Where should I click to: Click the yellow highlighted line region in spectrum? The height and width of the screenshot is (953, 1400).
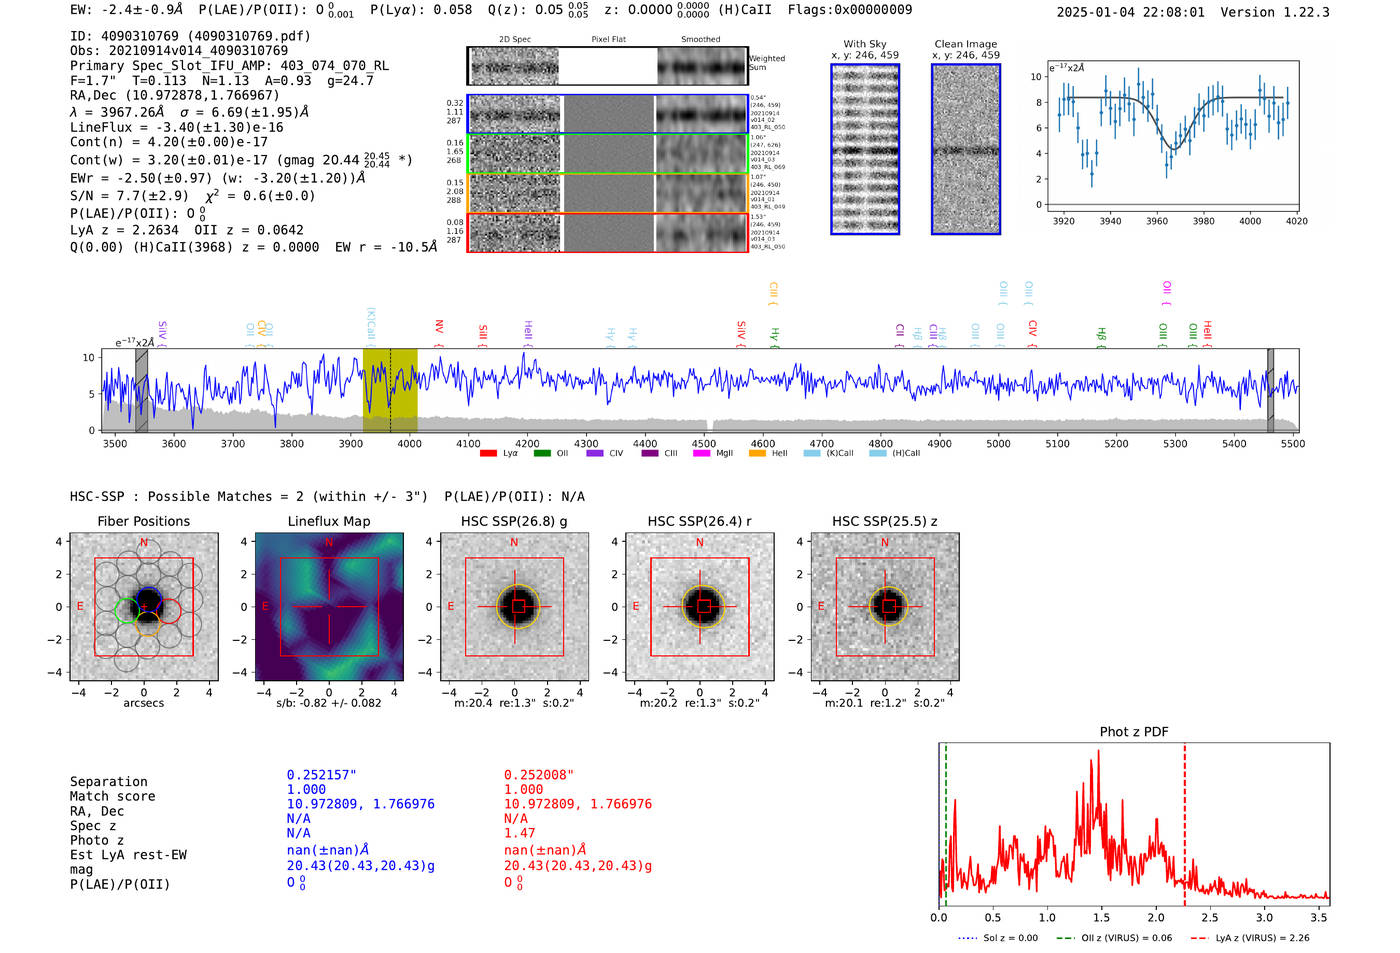click(x=390, y=390)
